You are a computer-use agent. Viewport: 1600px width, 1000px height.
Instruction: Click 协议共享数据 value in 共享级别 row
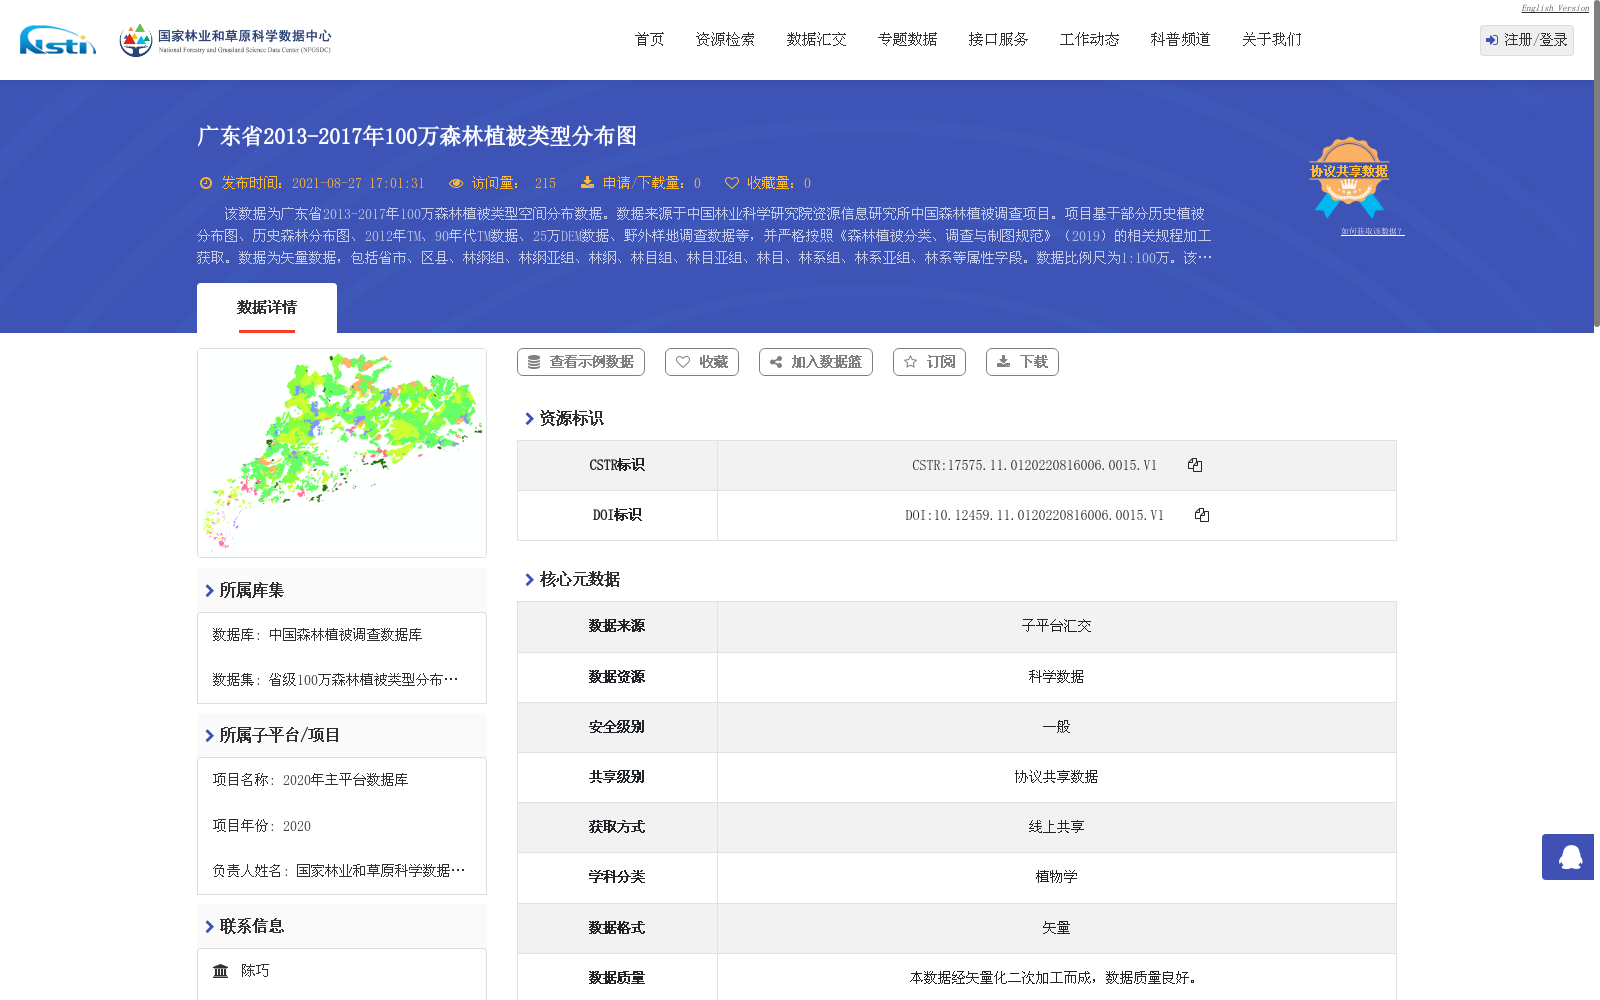click(x=1056, y=777)
